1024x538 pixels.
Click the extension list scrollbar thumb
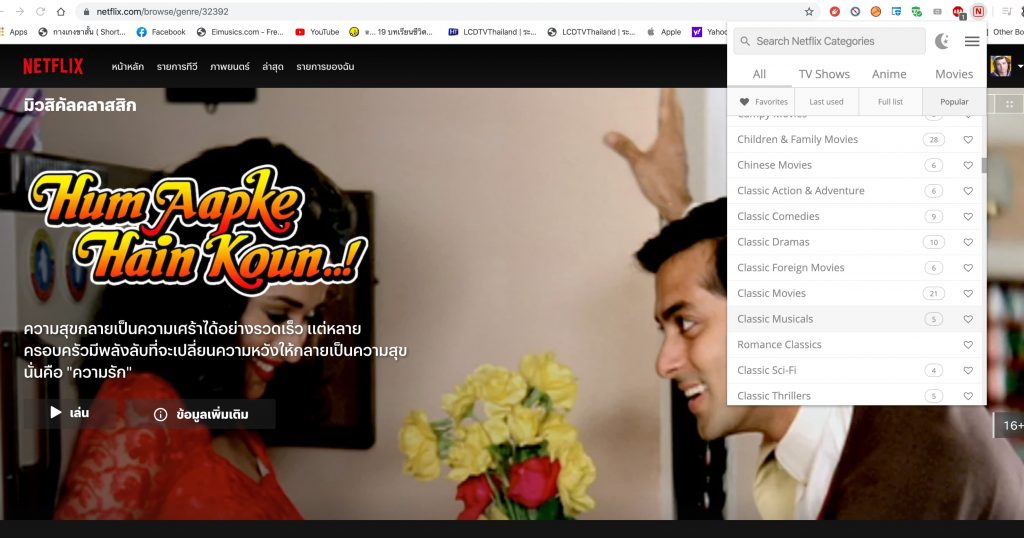[x=984, y=165]
